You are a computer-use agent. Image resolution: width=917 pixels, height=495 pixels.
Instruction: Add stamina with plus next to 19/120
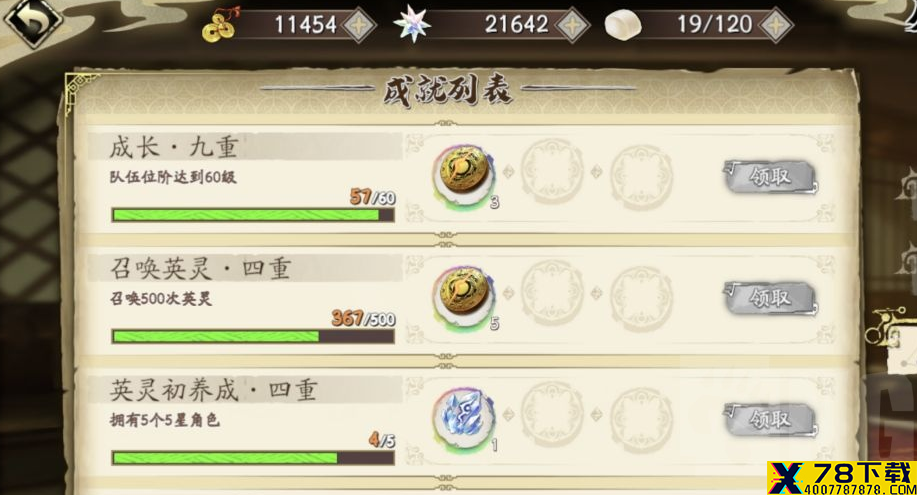coord(776,25)
